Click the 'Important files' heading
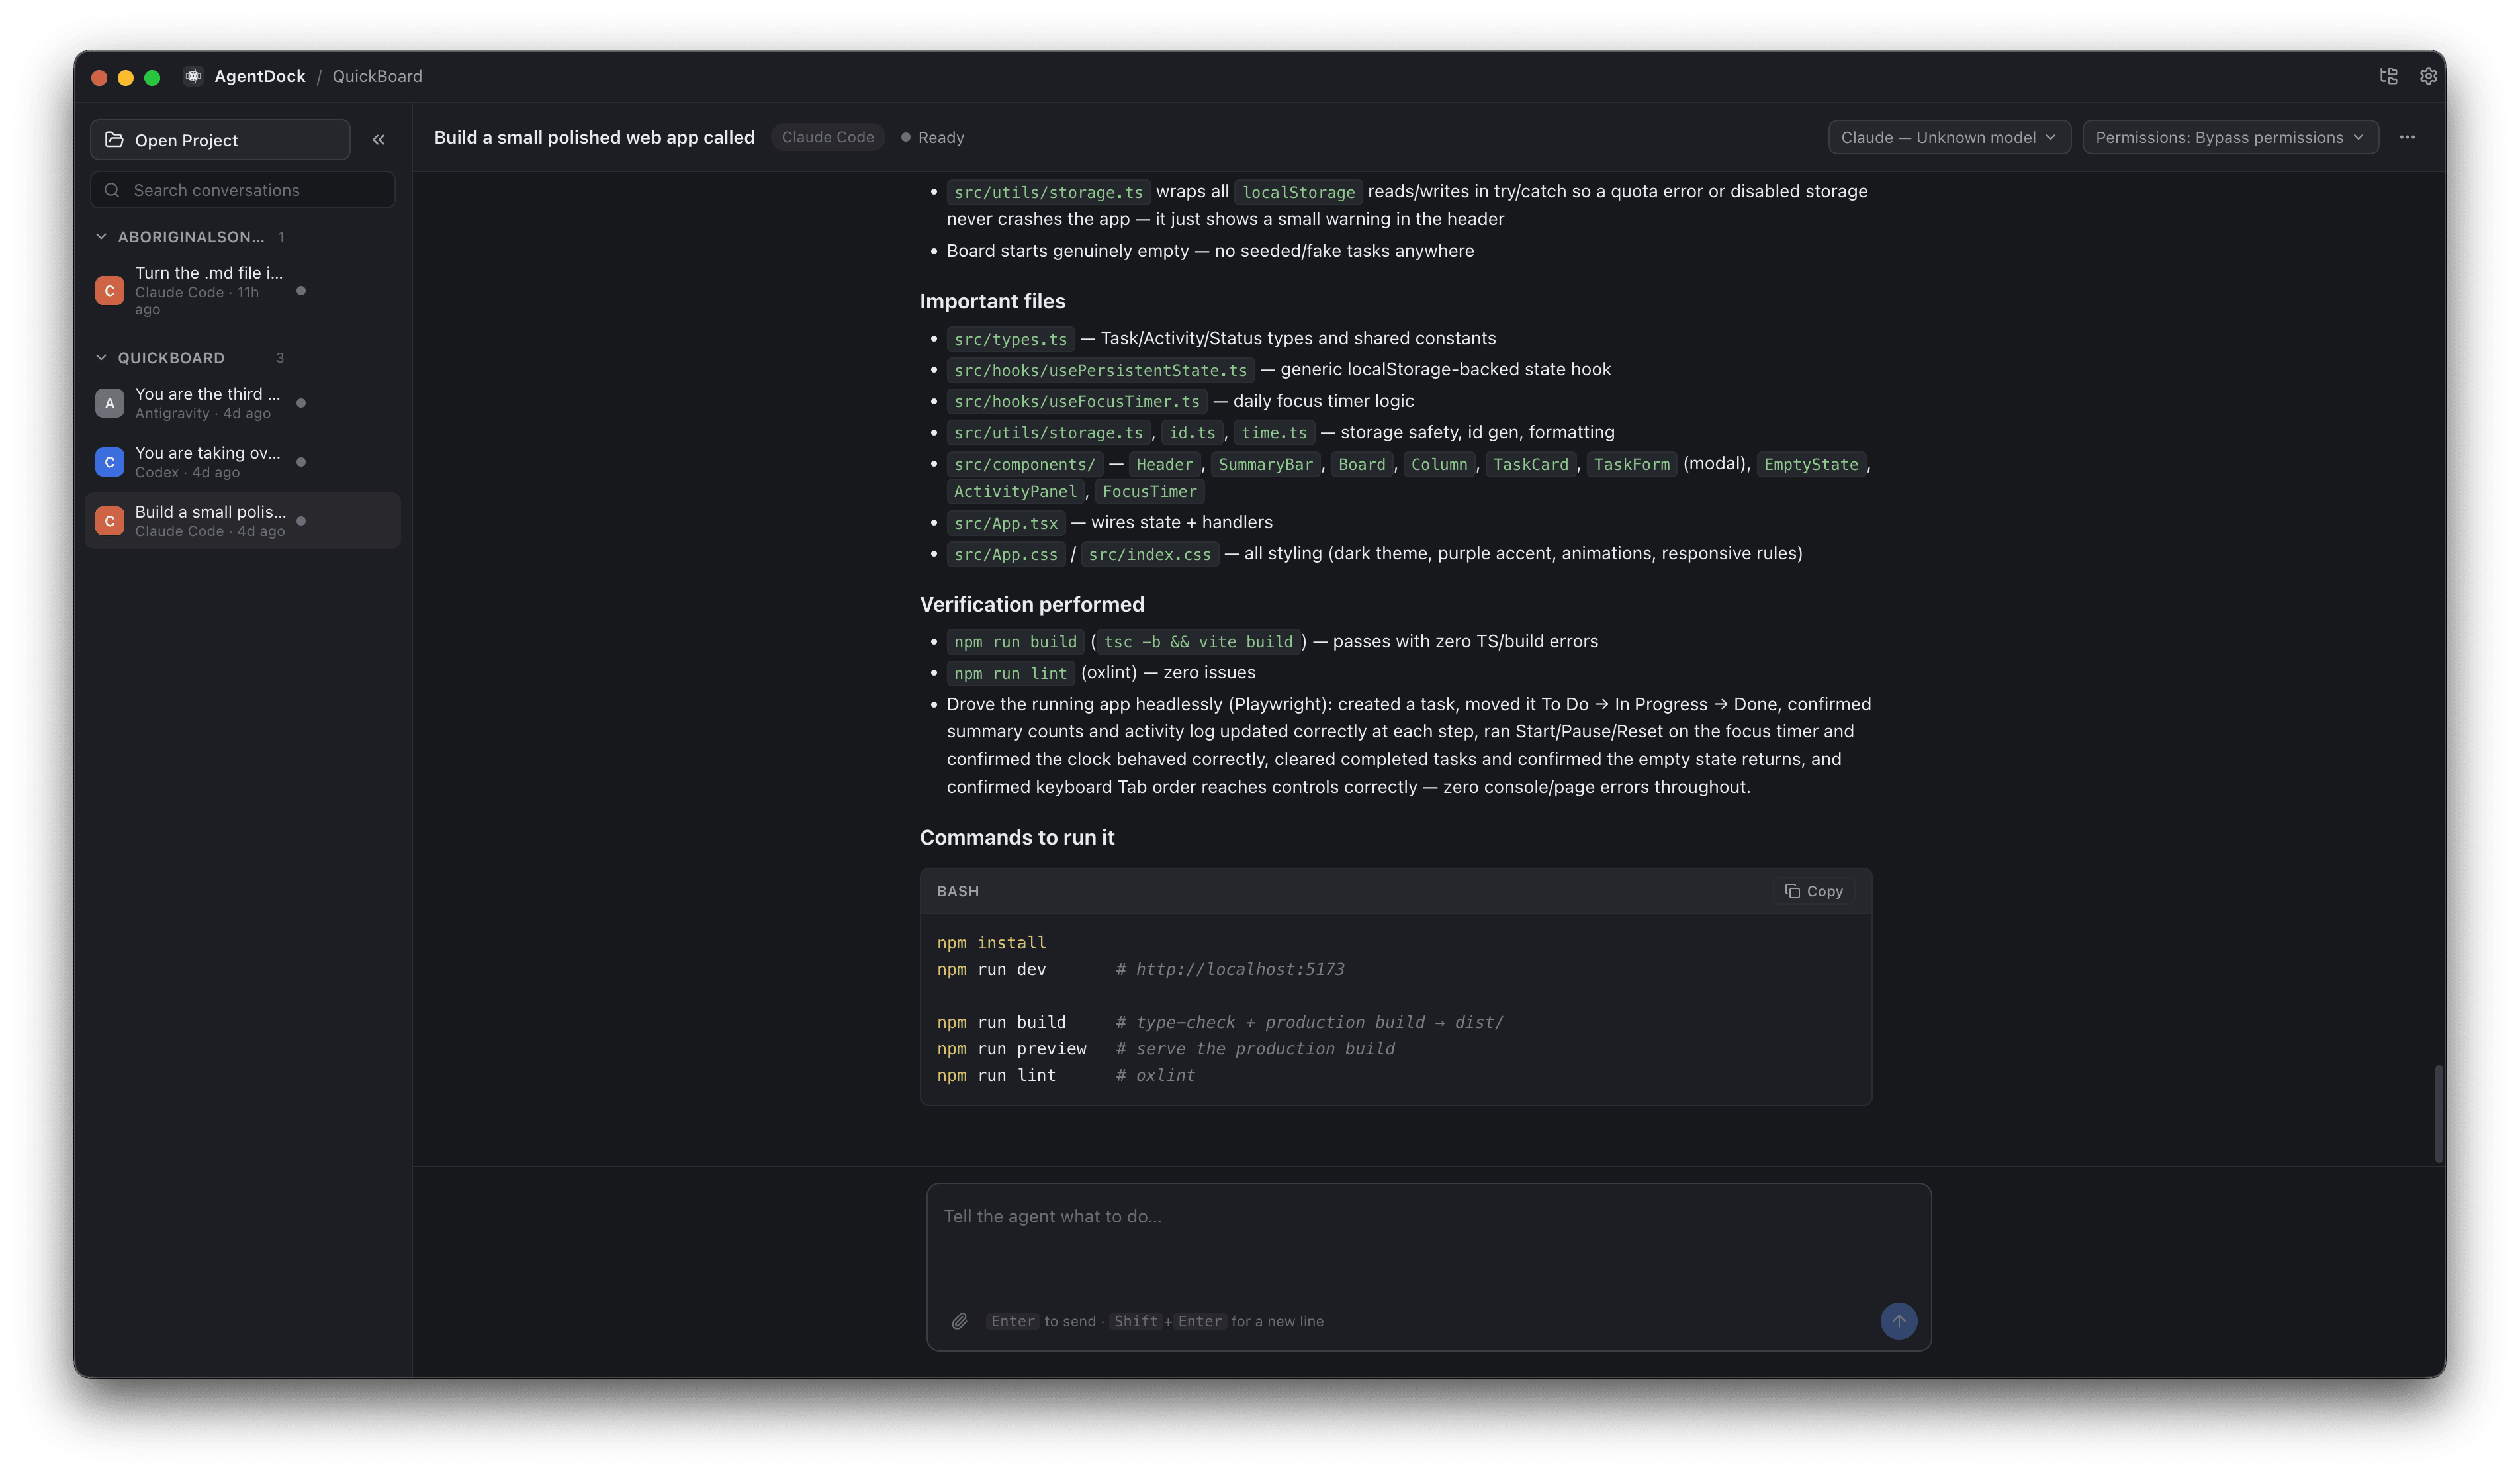The width and height of the screenshot is (2520, 1476). (x=992, y=301)
